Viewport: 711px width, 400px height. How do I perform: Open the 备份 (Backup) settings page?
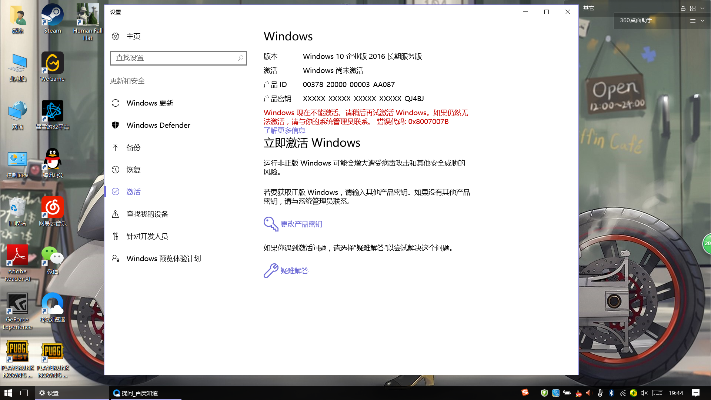(134, 147)
